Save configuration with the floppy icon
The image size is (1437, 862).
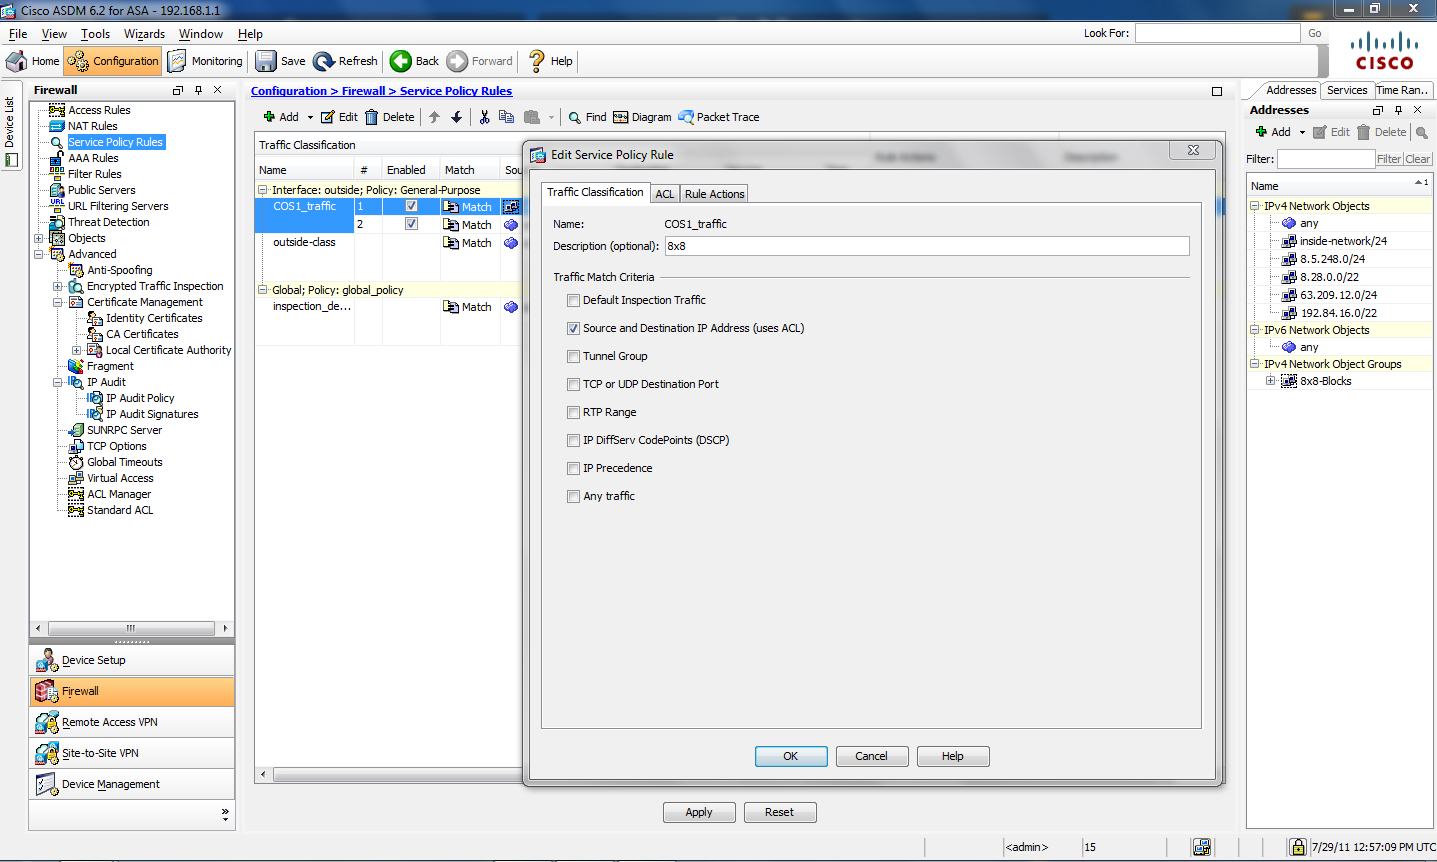[x=280, y=61]
